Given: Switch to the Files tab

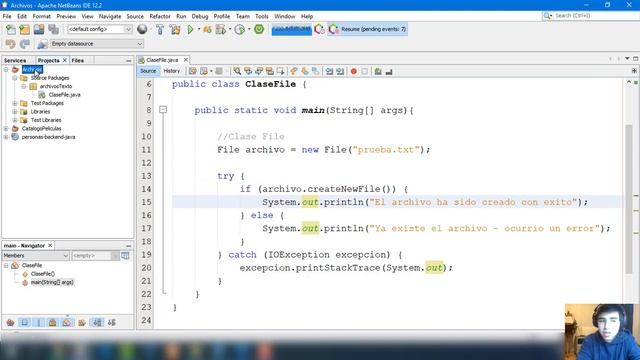Looking at the screenshot, I should (x=78, y=60).
